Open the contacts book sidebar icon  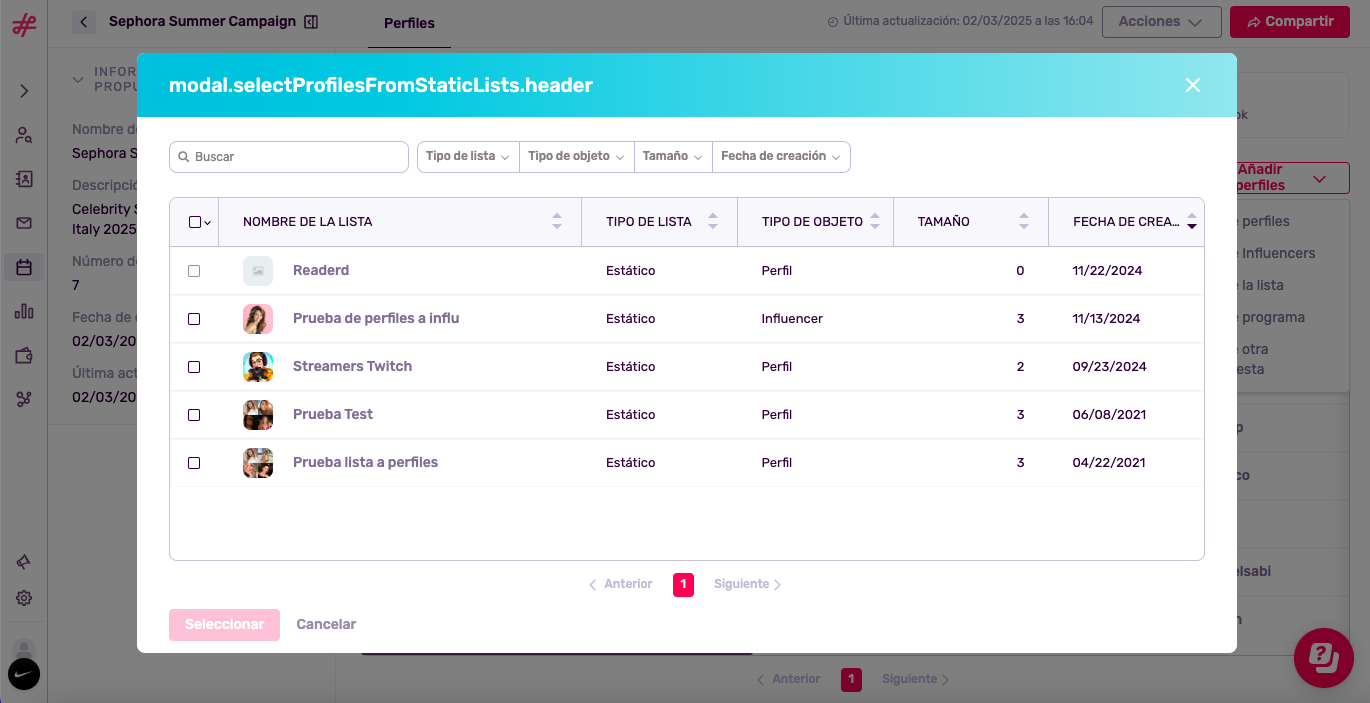coord(24,179)
